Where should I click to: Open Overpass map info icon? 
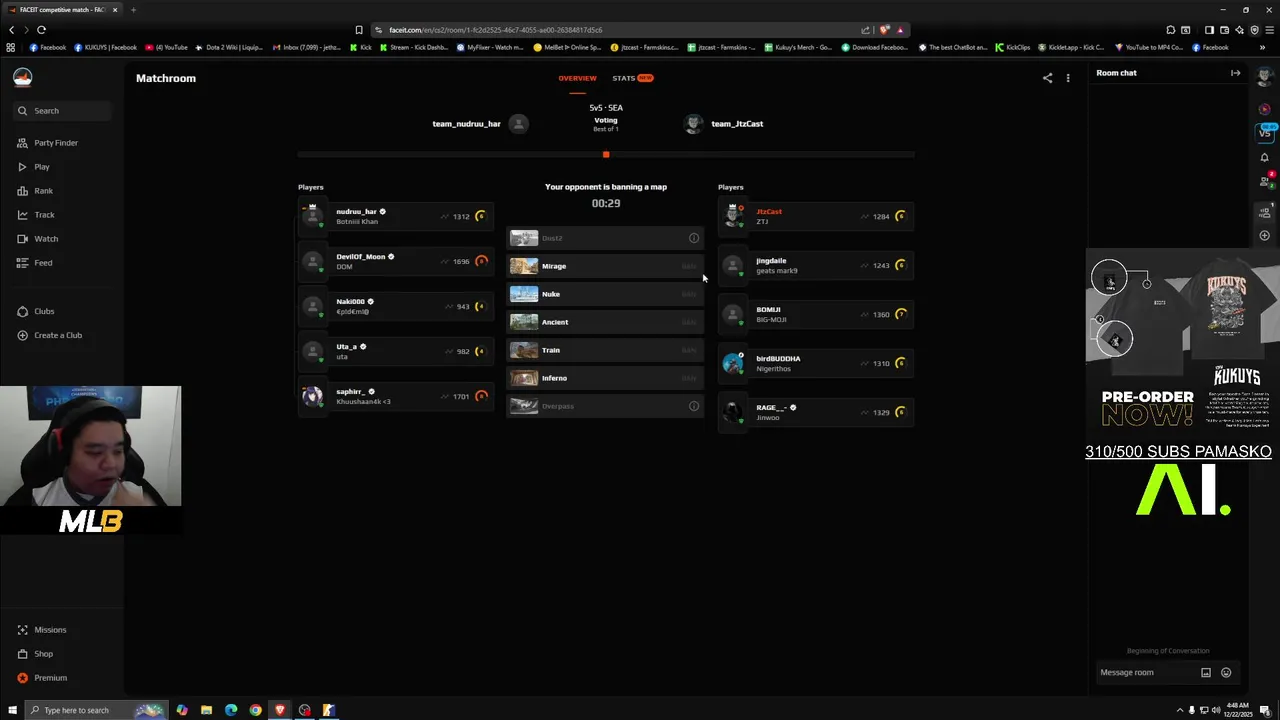[x=694, y=406]
